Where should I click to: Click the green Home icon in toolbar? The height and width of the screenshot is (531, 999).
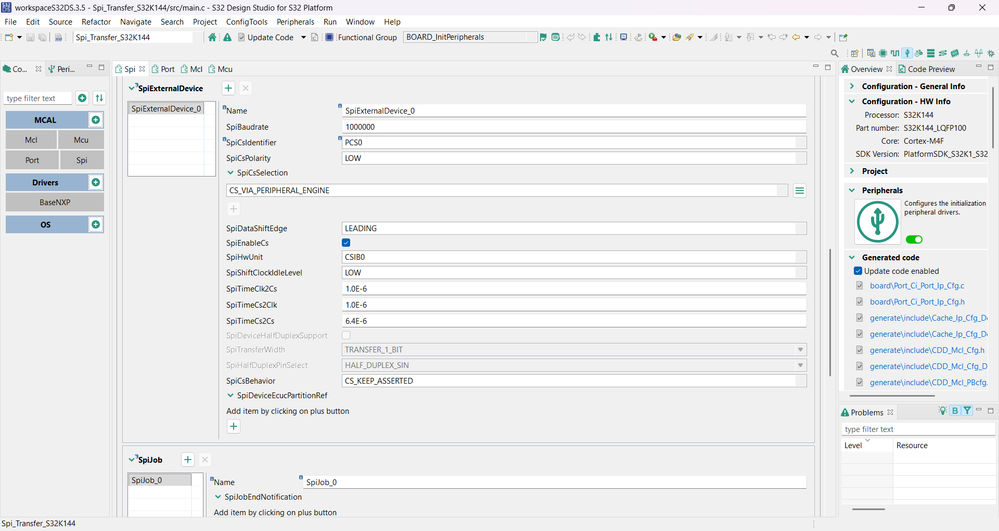[212, 37]
